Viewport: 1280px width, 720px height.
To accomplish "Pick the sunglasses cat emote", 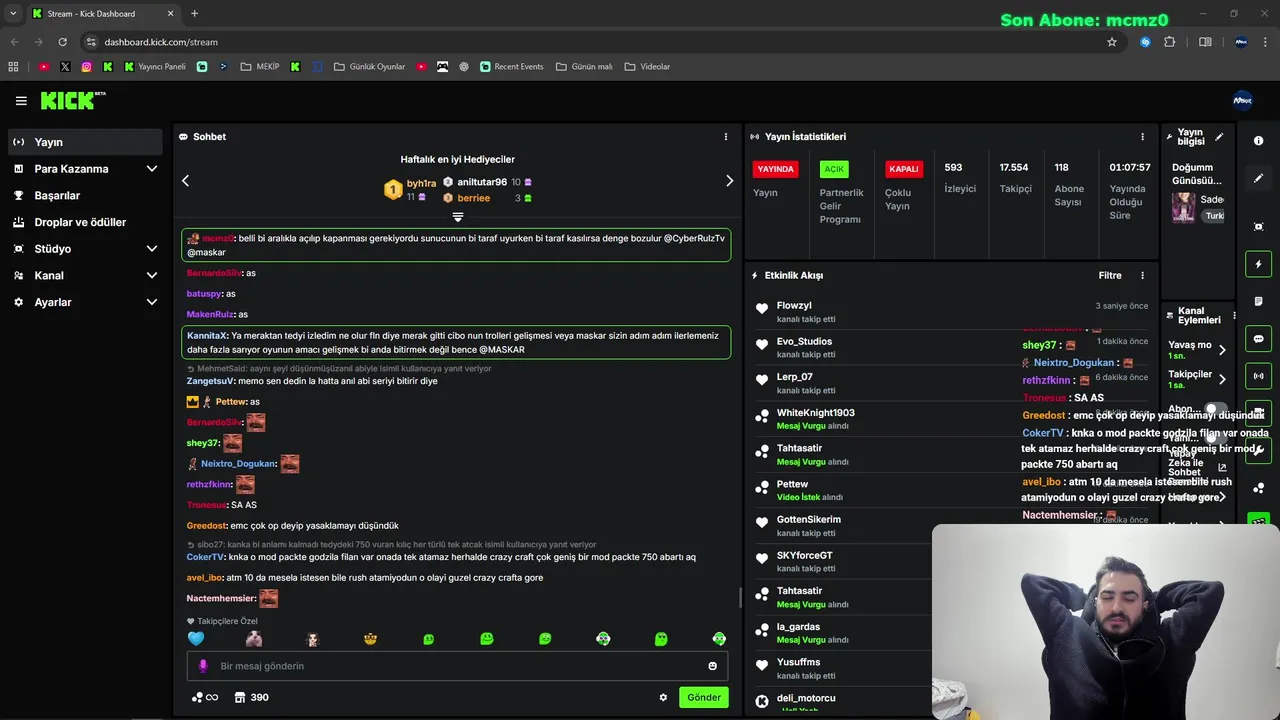I will (x=370, y=639).
